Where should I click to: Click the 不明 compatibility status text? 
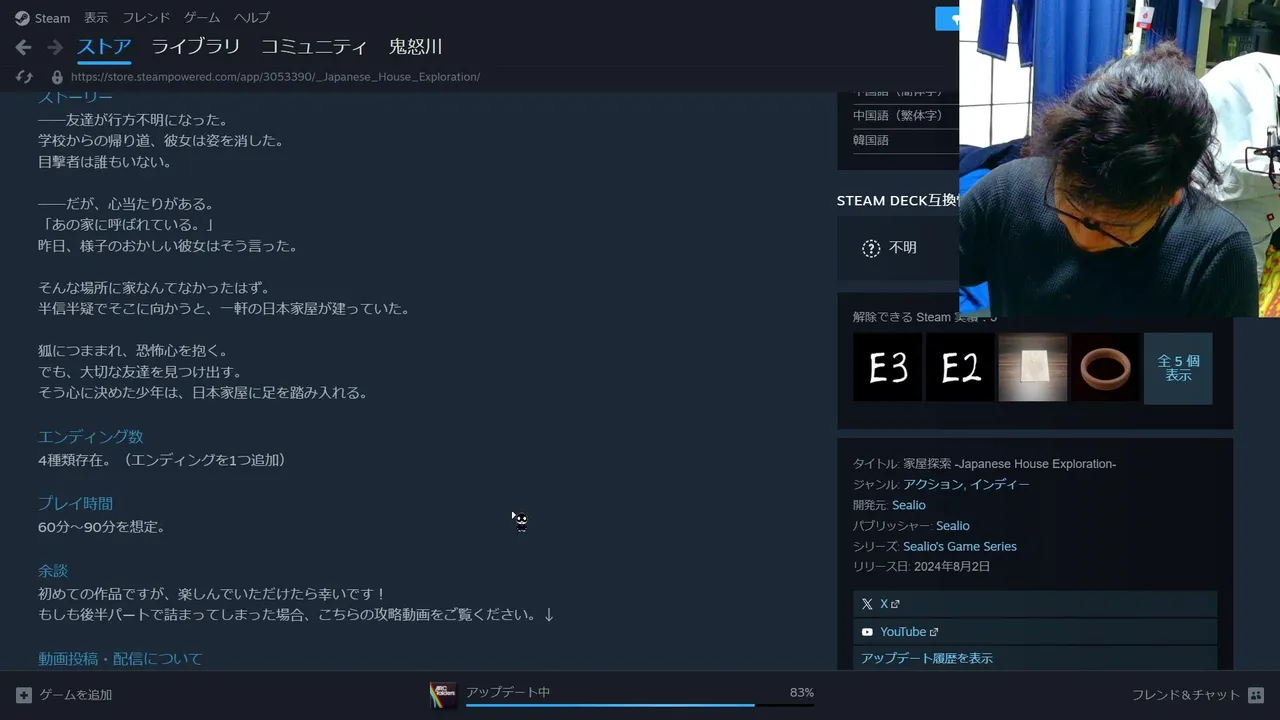pyautogui.click(x=903, y=248)
